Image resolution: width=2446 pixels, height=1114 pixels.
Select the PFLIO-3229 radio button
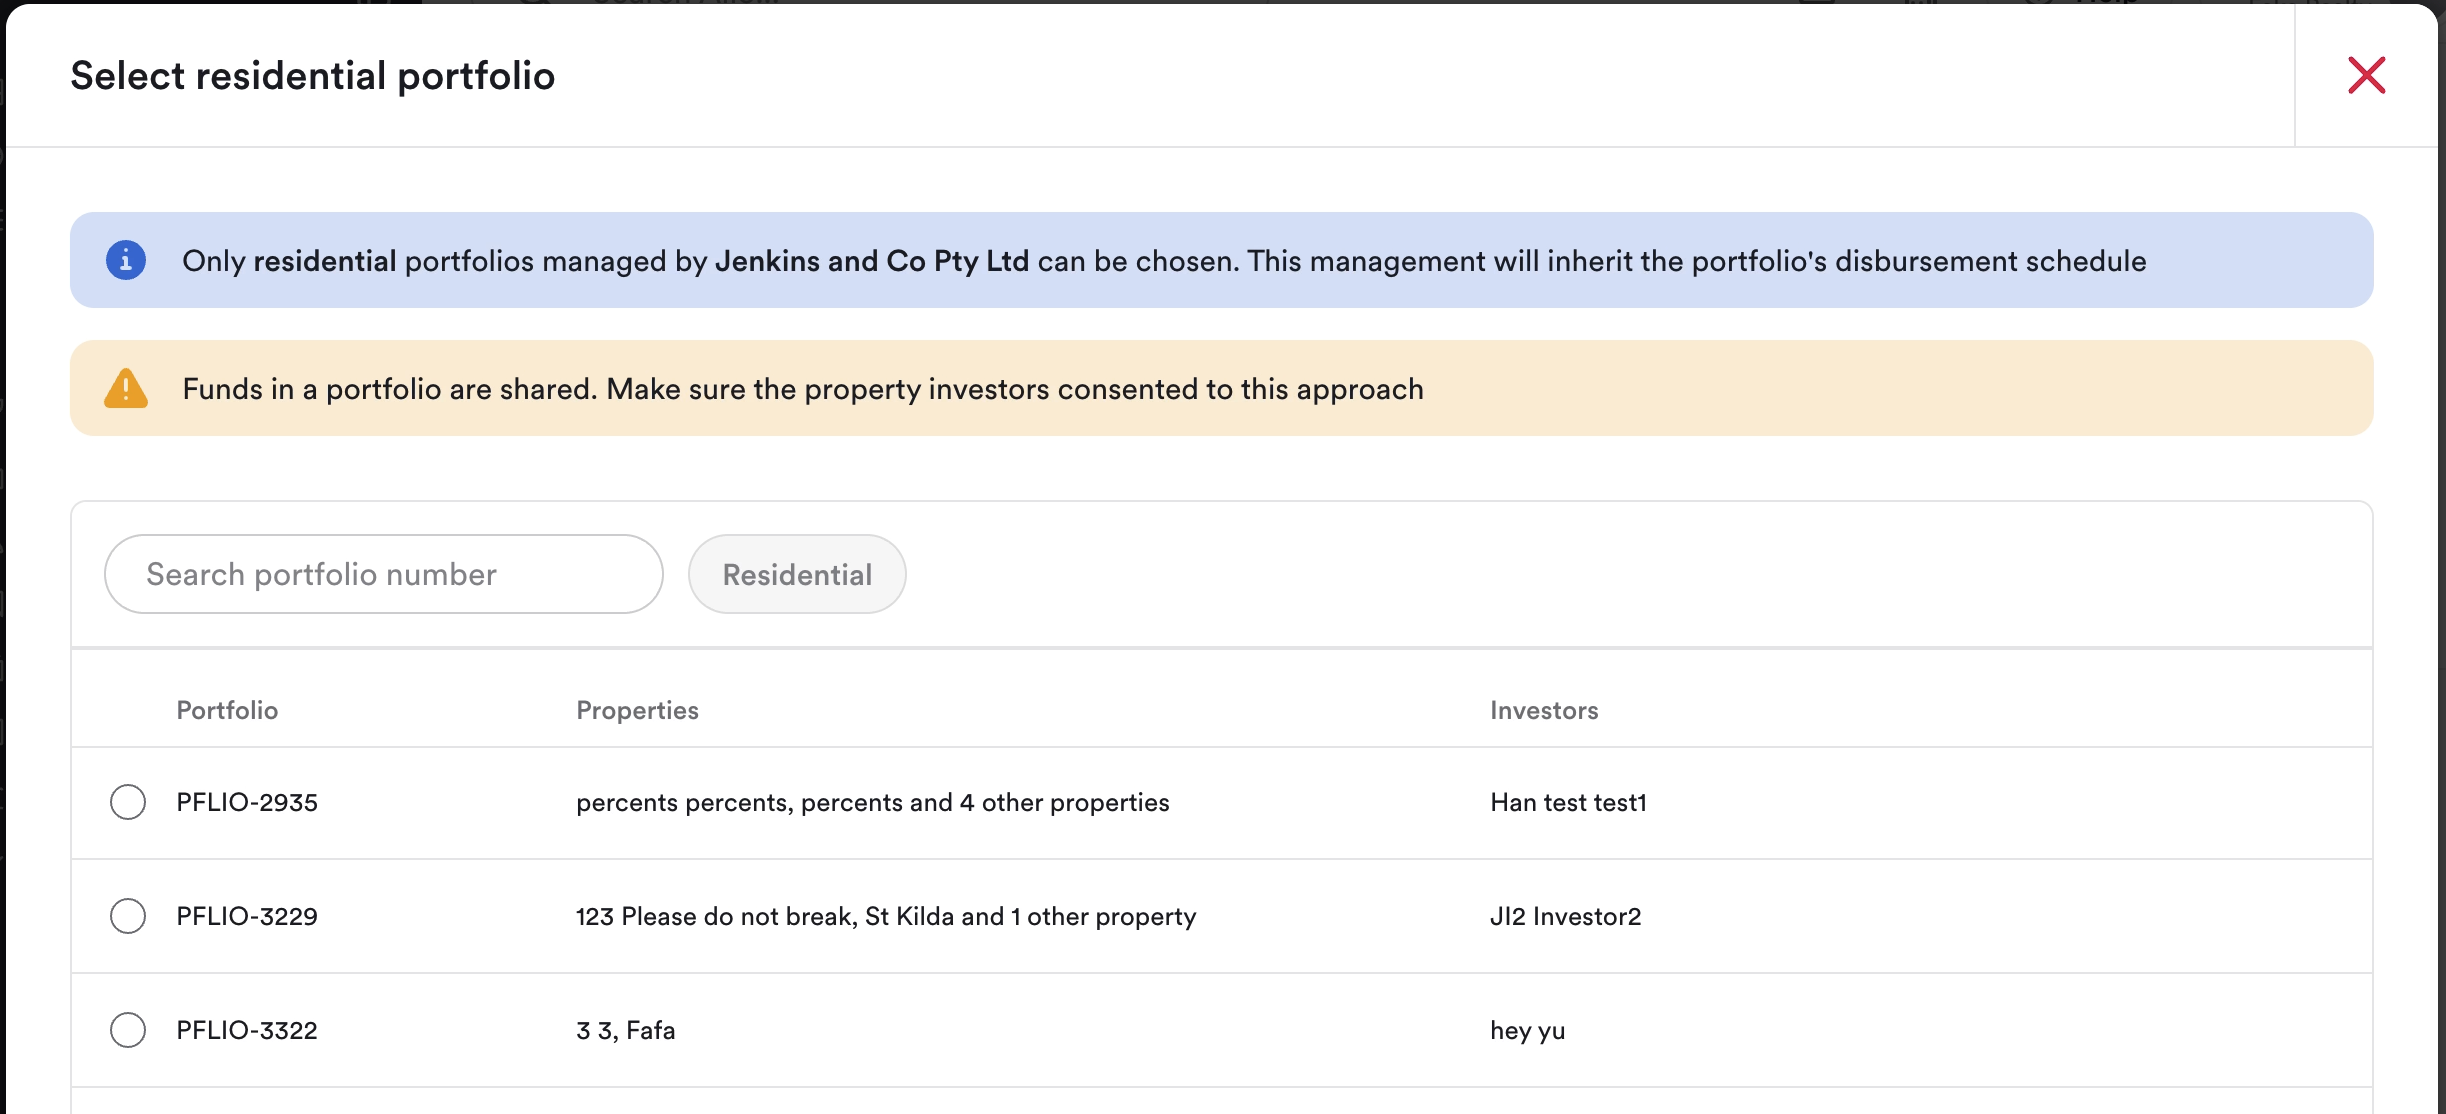click(128, 916)
